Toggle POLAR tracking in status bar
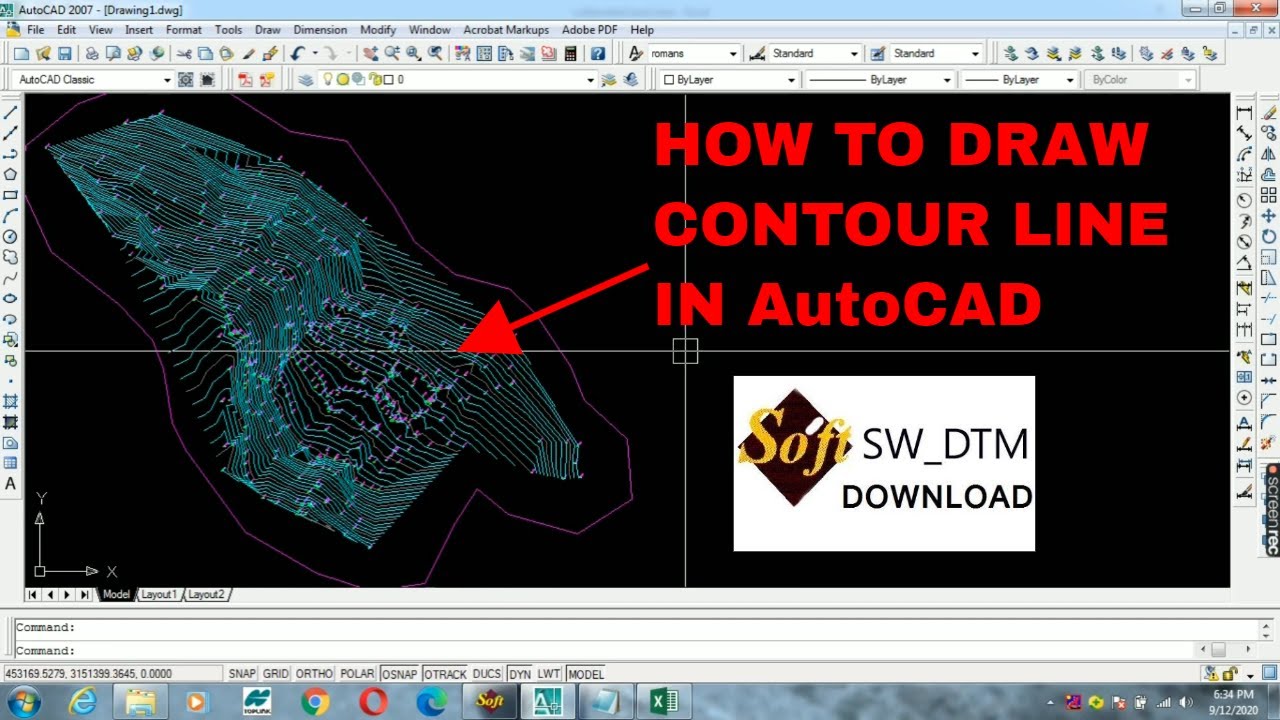The image size is (1280, 720). 357,674
